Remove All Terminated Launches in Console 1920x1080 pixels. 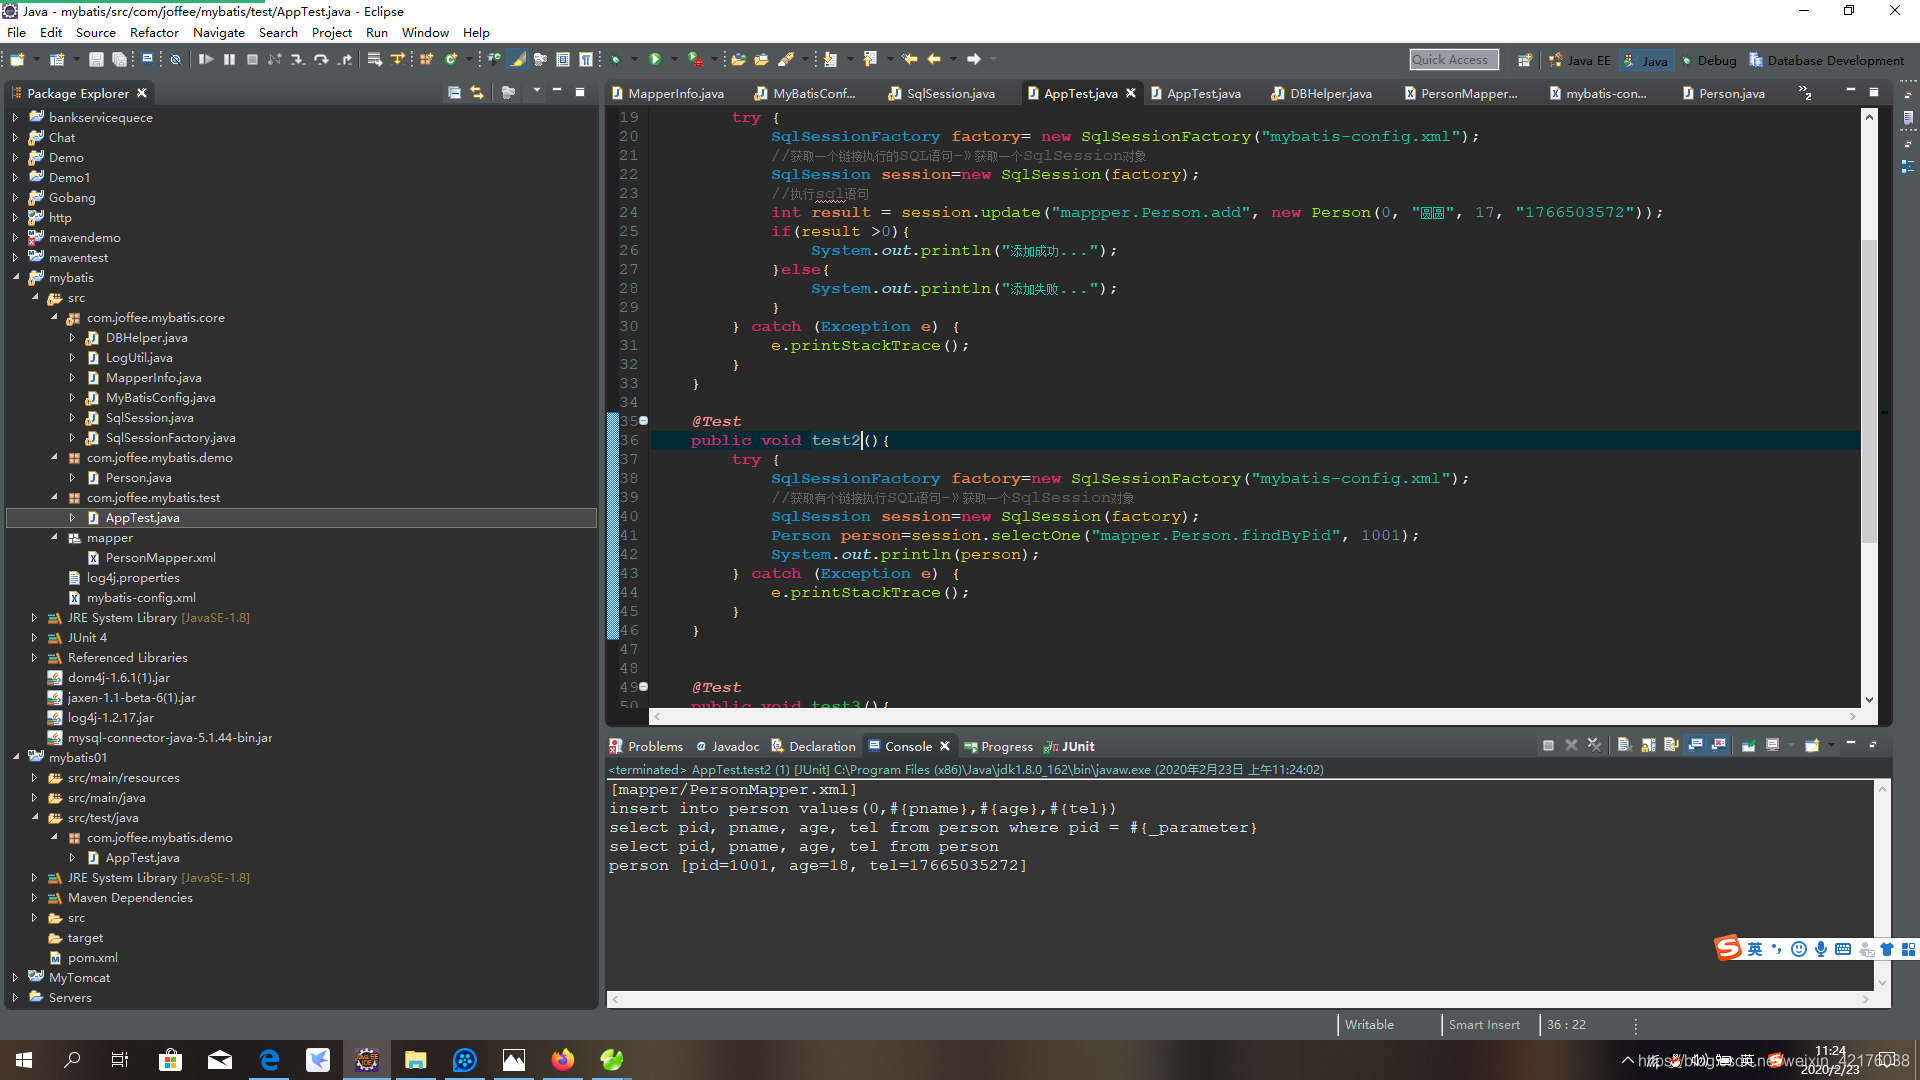[1595, 745]
